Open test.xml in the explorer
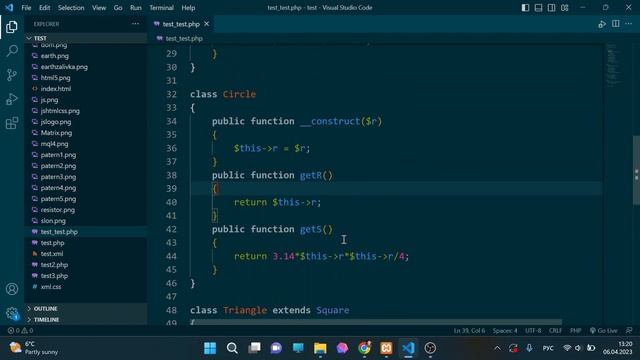This screenshot has width=640, height=360. (x=52, y=253)
